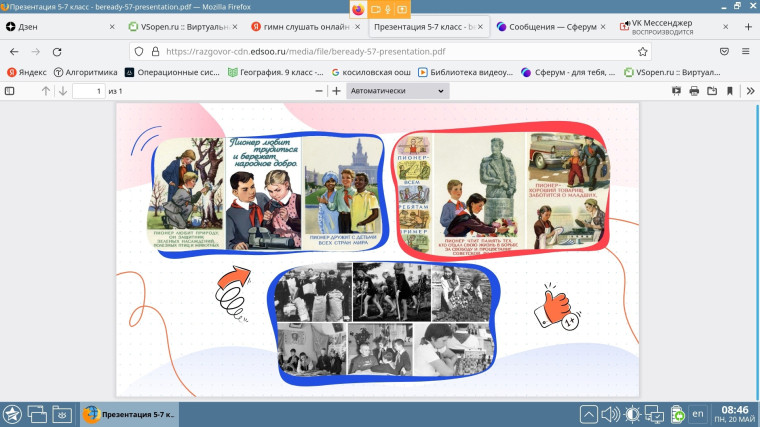The width and height of the screenshot is (760, 427).
Task: Open the brightness control icon
Action: tap(632, 414)
